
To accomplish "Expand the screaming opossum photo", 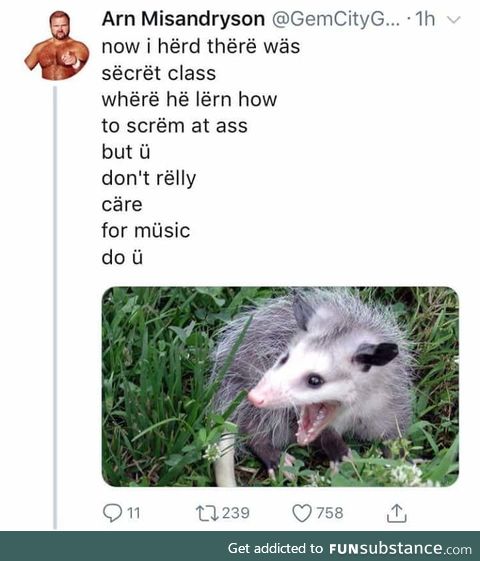I will pyautogui.click(x=280, y=386).
